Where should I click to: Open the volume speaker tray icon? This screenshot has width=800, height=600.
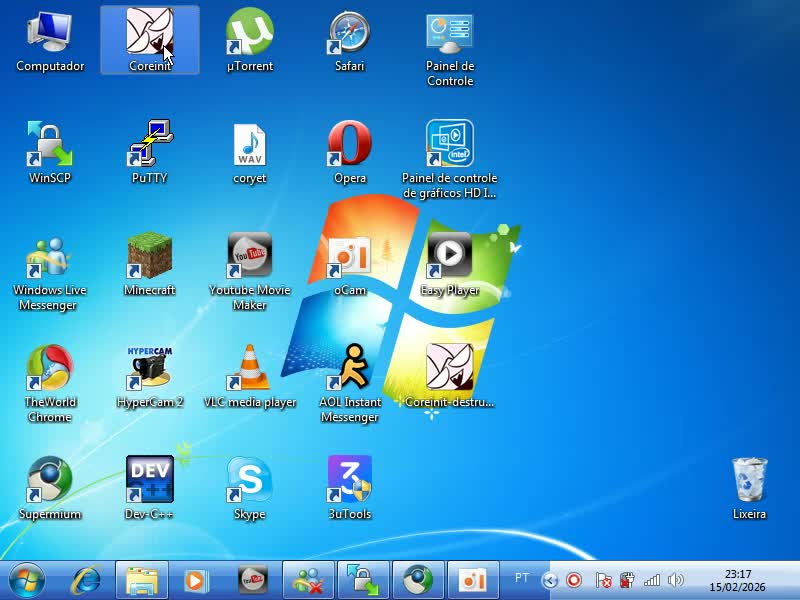click(676, 580)
